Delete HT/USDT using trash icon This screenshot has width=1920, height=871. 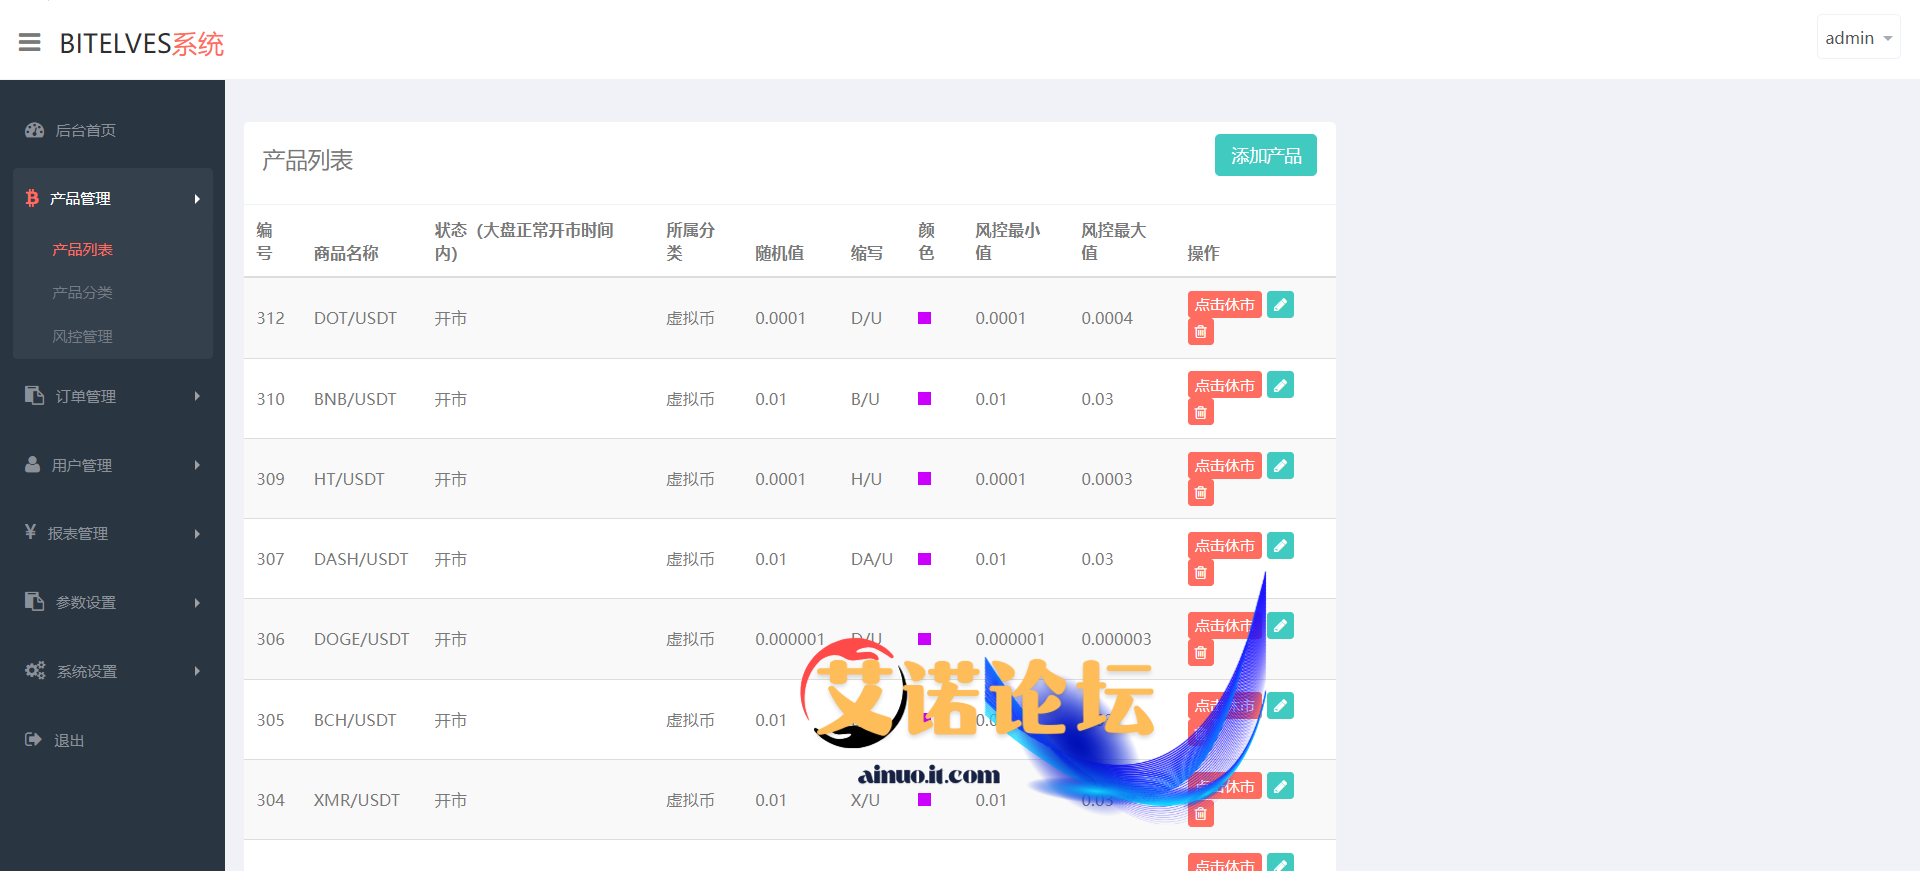pyautogui.click(x=1200, y=492)
